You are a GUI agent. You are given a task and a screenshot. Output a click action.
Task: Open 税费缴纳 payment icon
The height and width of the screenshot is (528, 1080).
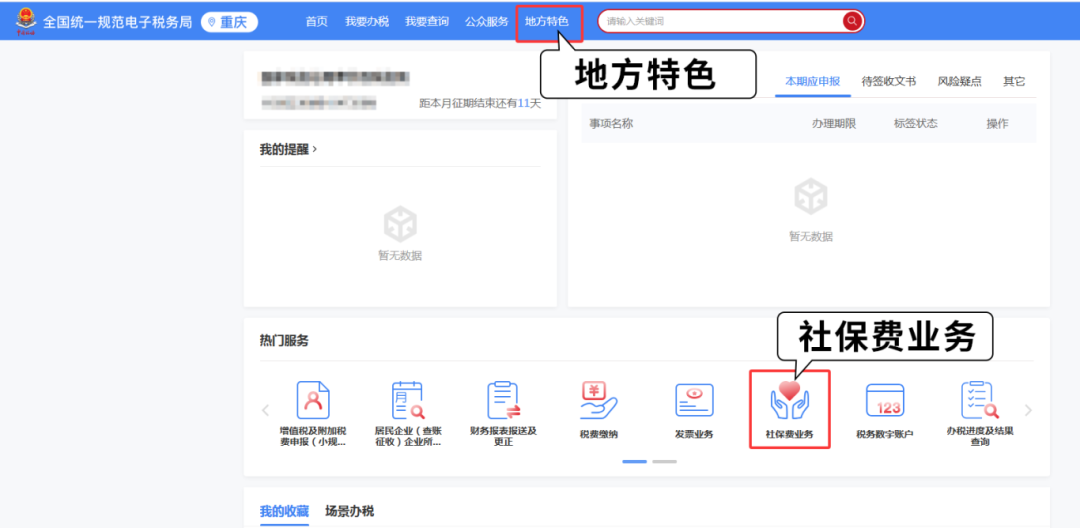[598, 400]
